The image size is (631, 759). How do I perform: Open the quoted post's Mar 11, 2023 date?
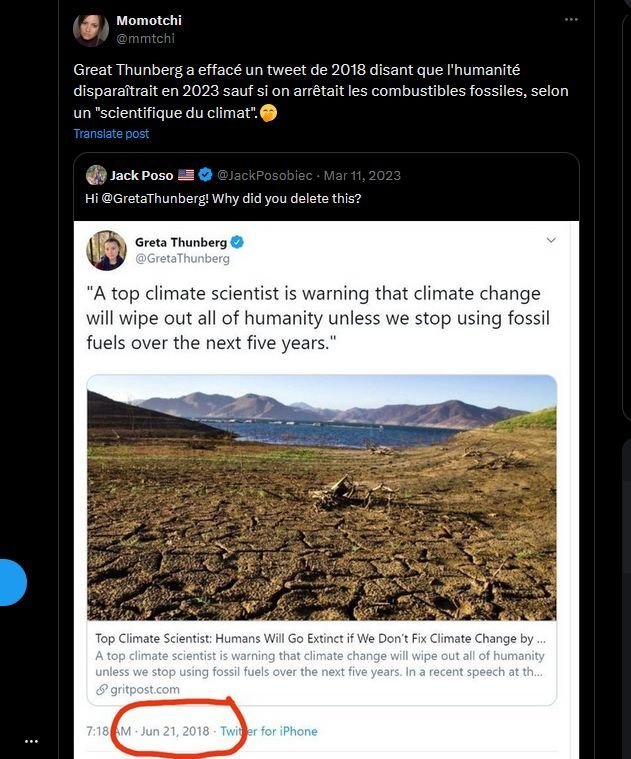pos(362,175)
